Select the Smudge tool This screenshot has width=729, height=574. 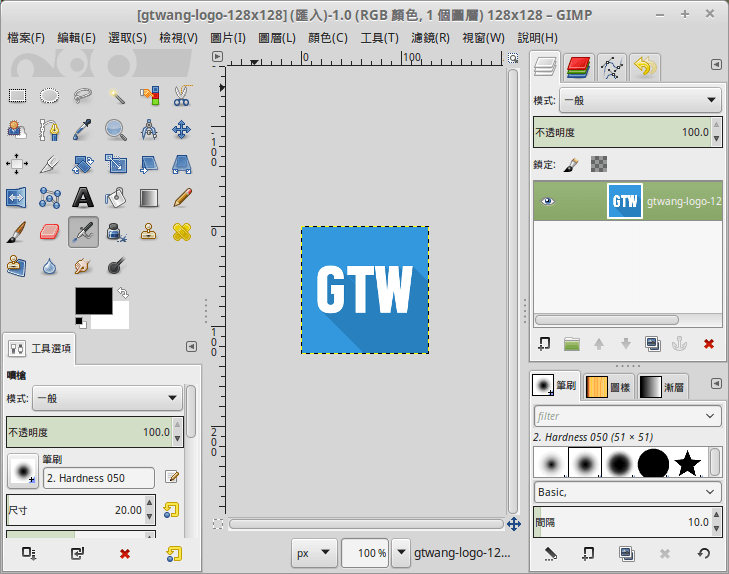pyautogui.click(x=83, y=266)
